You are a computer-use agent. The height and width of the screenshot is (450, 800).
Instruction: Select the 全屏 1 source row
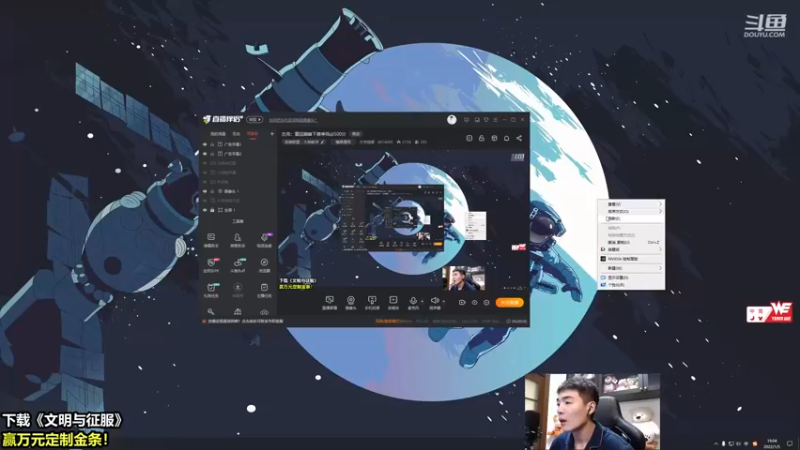pyautogui.click(x=238, y=210)
